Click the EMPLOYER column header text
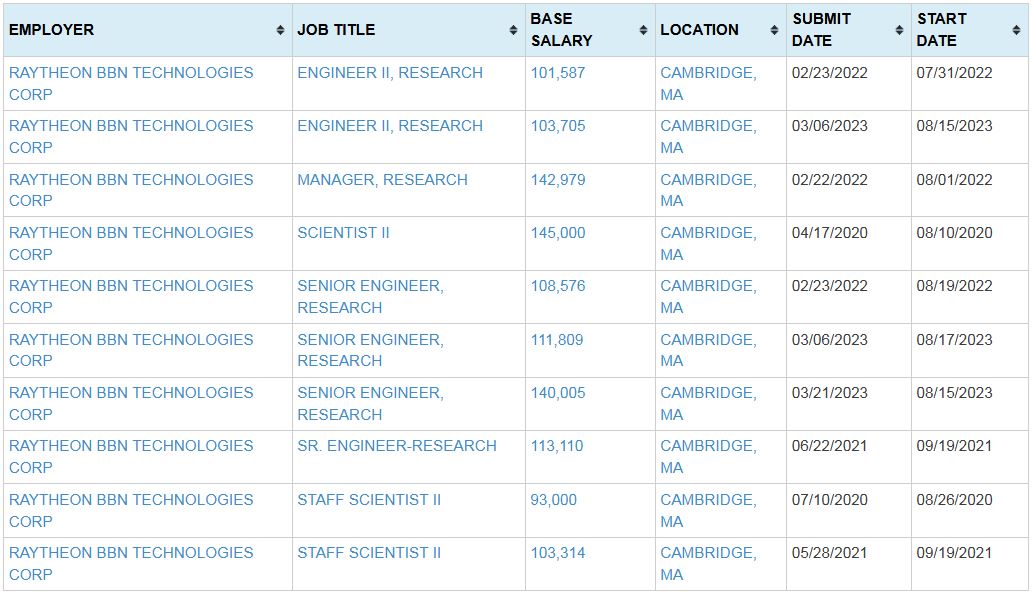The height and width of the screenshot is (592, 1032). pos(51,30)
